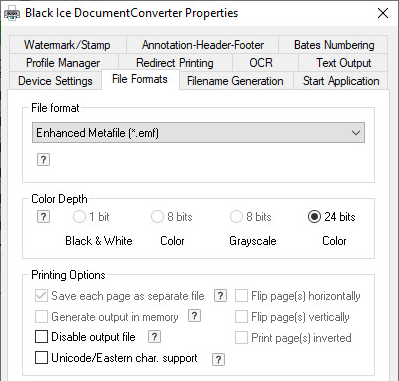The width and height of the screenshot is (399, 381).
Task: Switch to the Watermark/Stamp tab
Action: pos(67,45)
